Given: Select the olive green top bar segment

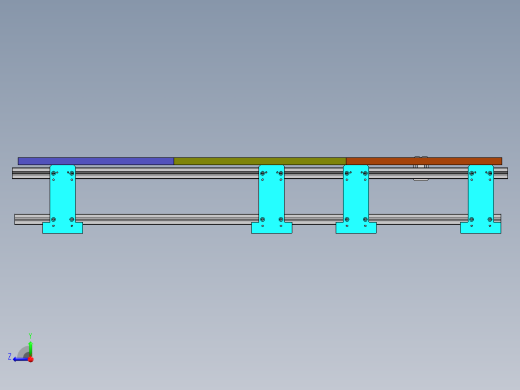Looking at the screenshot, I should point(260,161).
